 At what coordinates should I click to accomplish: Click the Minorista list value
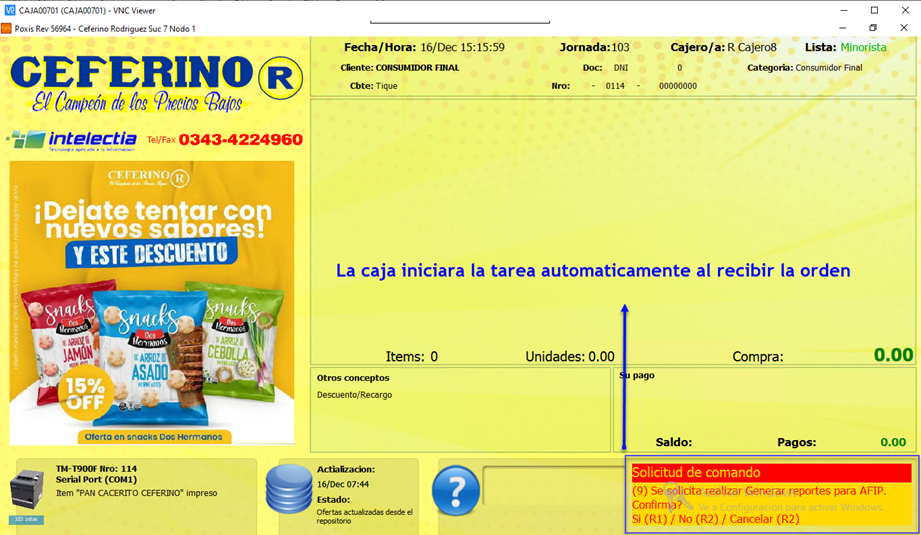(863, 47)
